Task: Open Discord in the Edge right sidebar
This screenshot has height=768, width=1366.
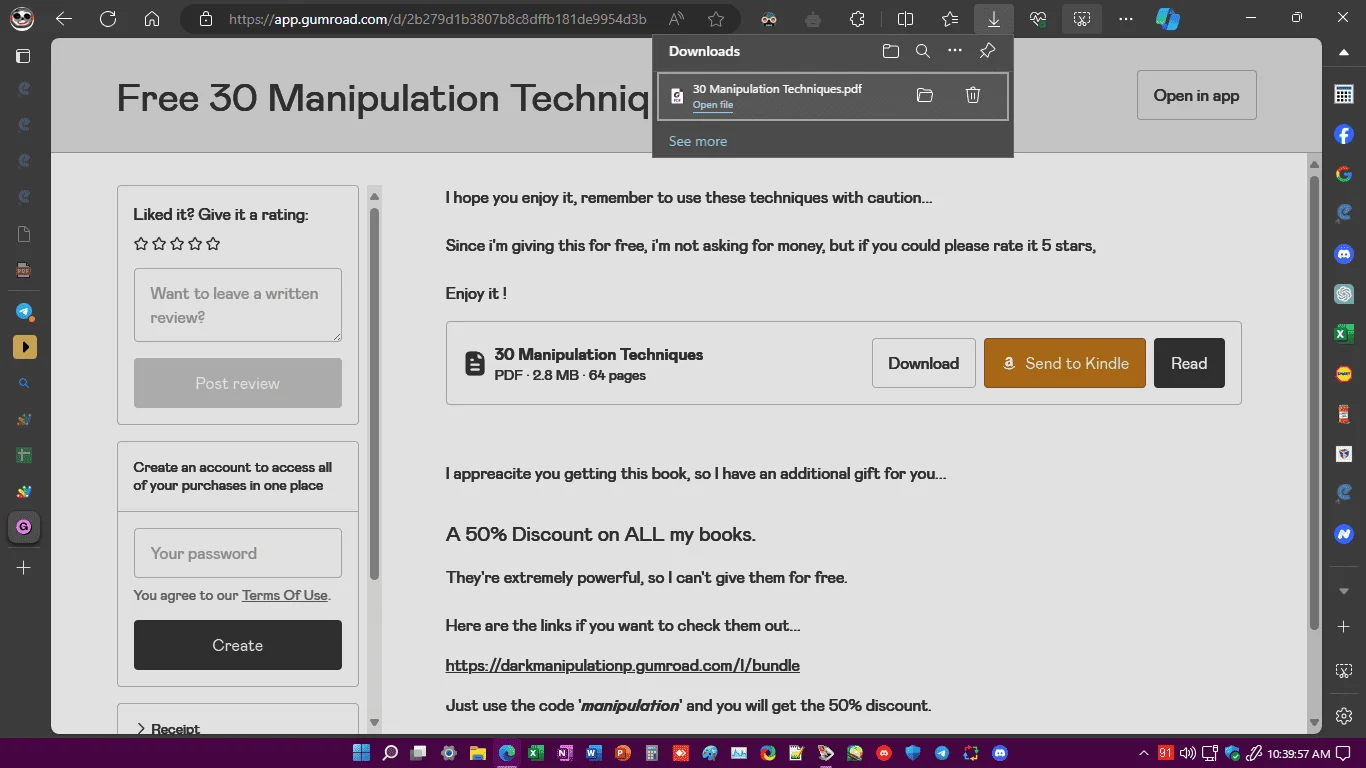Action: (x=1344, y=254)
